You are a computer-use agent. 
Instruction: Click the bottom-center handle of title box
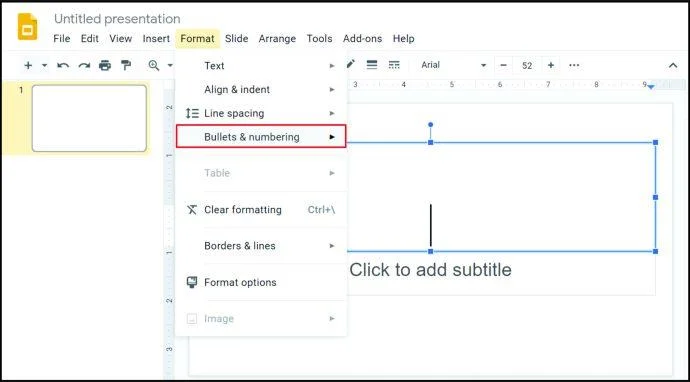(430, 251)
